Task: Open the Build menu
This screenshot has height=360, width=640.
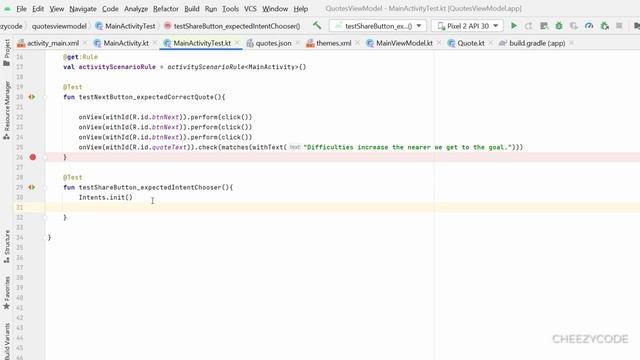Action: tap(192, 9)
